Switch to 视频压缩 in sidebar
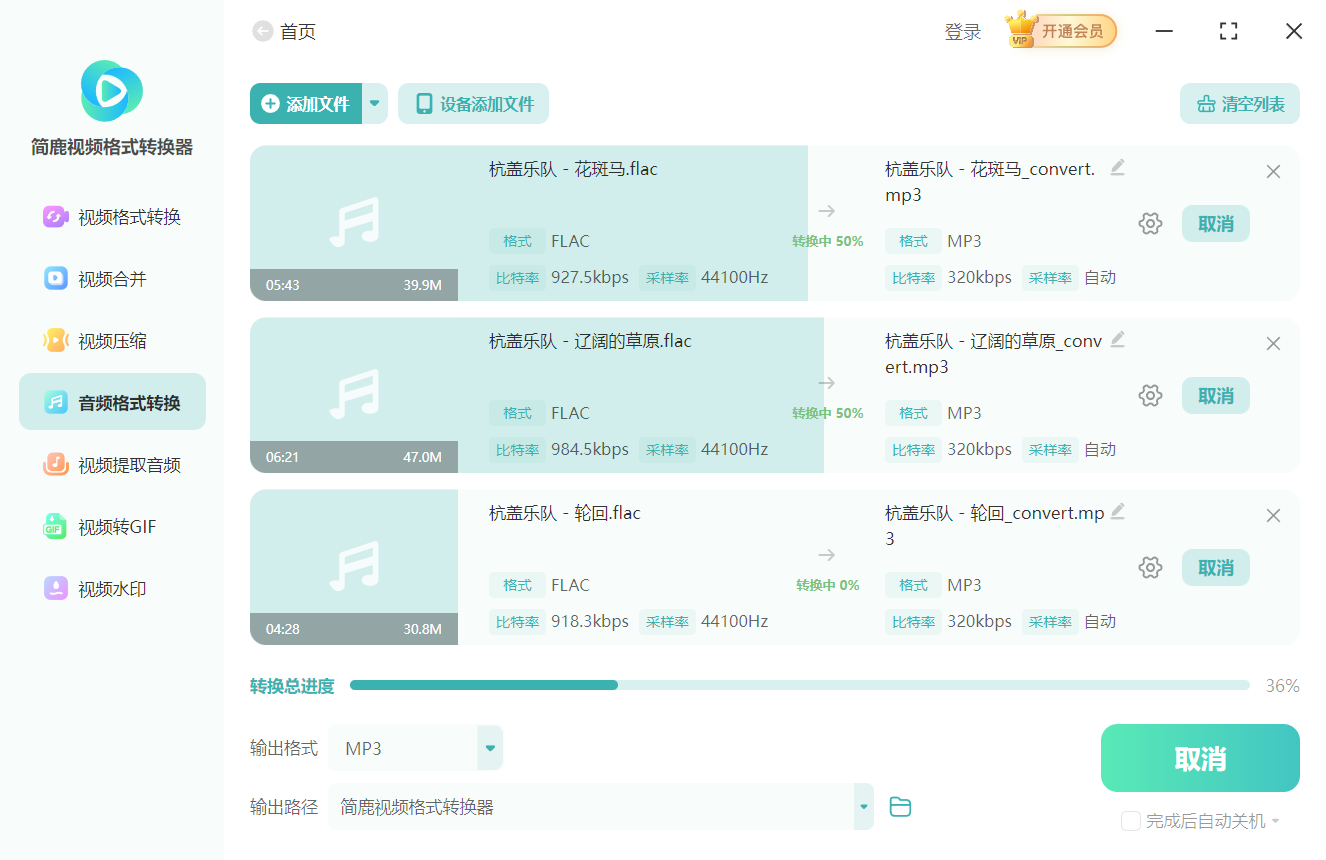Image resolution: width=1326 pixels, height=860 pixels. pyautogui.click(x=112, y=341)
